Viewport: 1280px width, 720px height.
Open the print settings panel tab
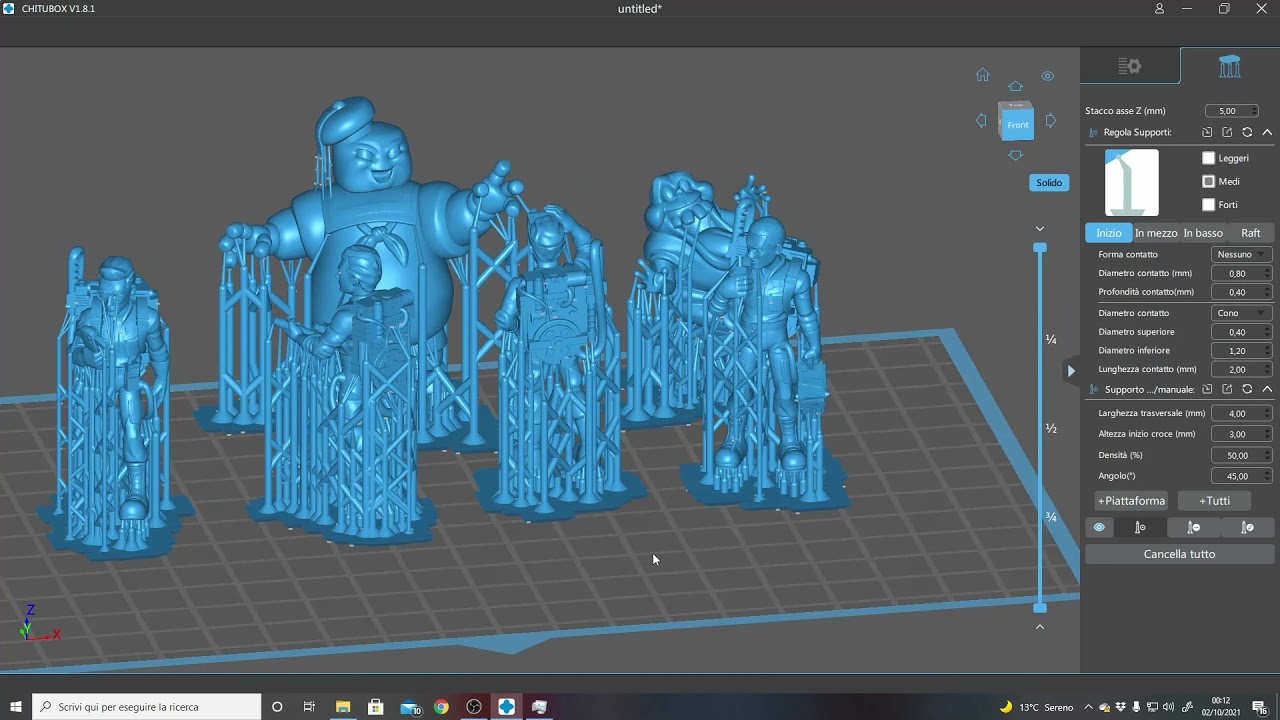pos(1130,66)
